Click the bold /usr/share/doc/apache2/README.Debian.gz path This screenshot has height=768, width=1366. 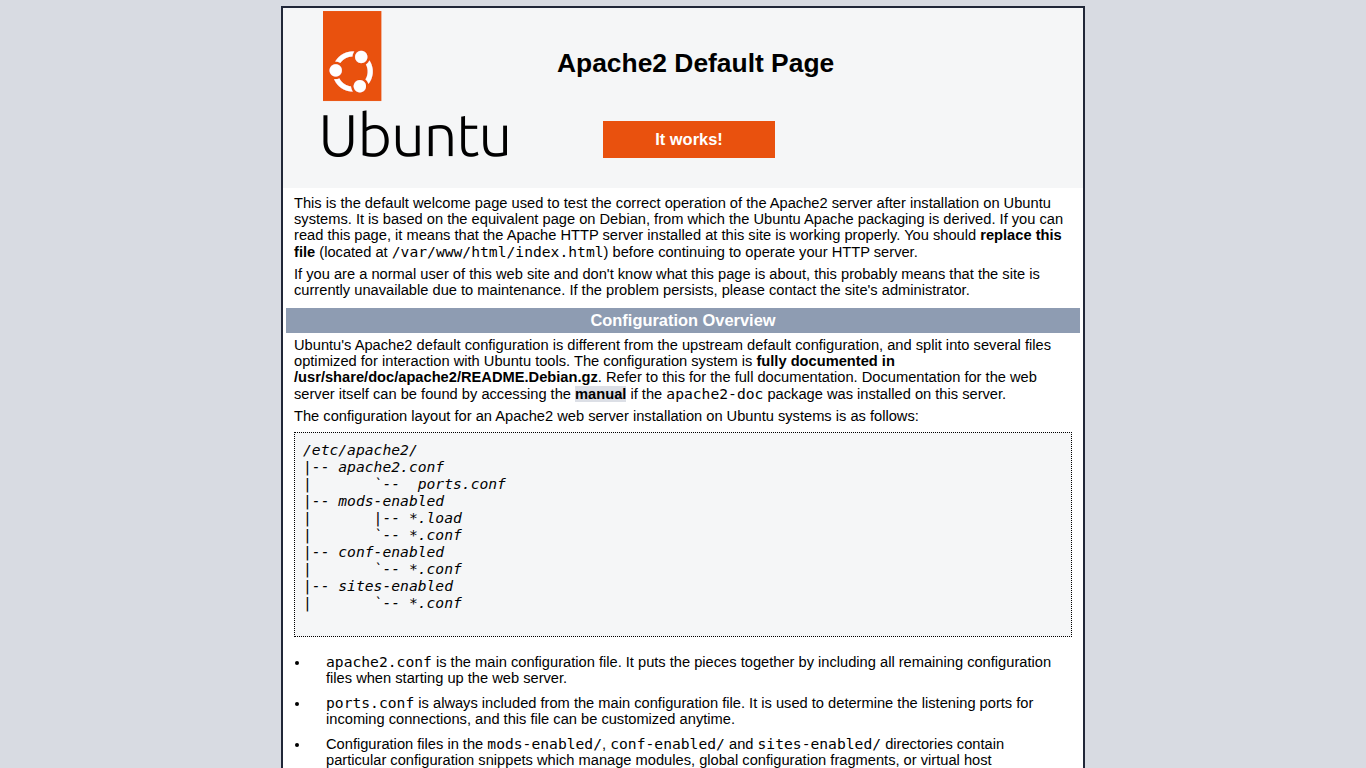(446, 377)
